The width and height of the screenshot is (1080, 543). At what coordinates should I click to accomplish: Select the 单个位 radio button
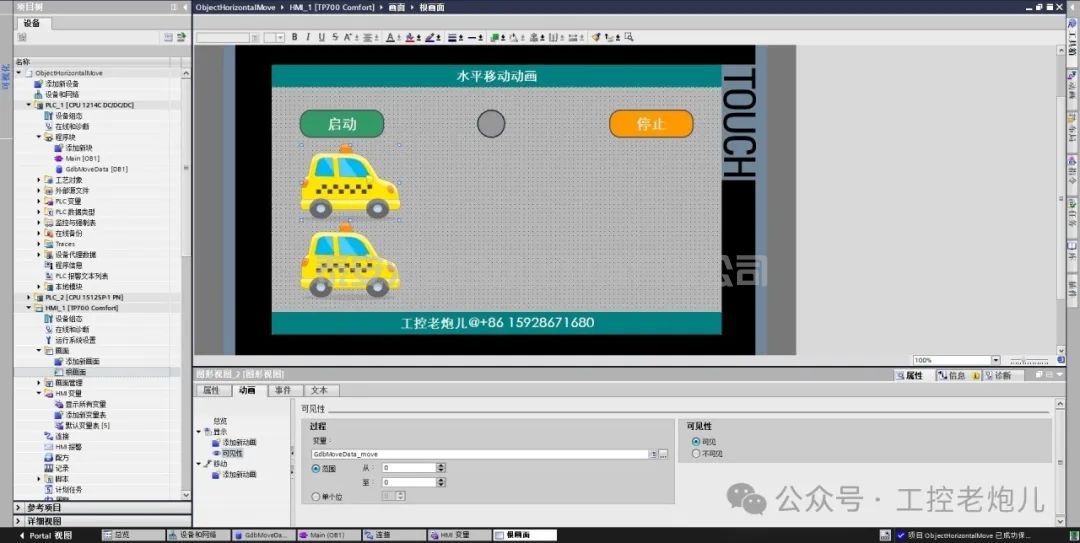click(x=316, y=496)
